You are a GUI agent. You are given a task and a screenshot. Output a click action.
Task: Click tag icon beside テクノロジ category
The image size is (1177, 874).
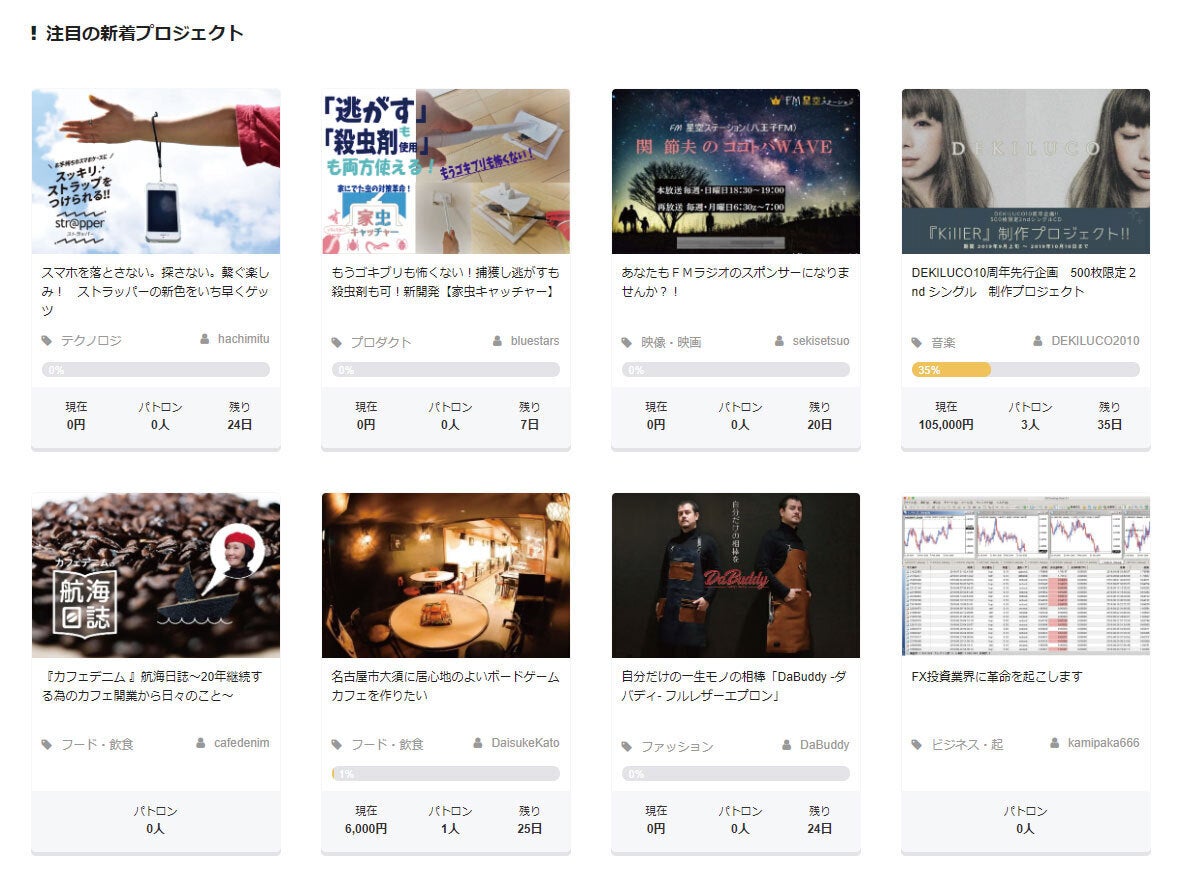[47, 341]
